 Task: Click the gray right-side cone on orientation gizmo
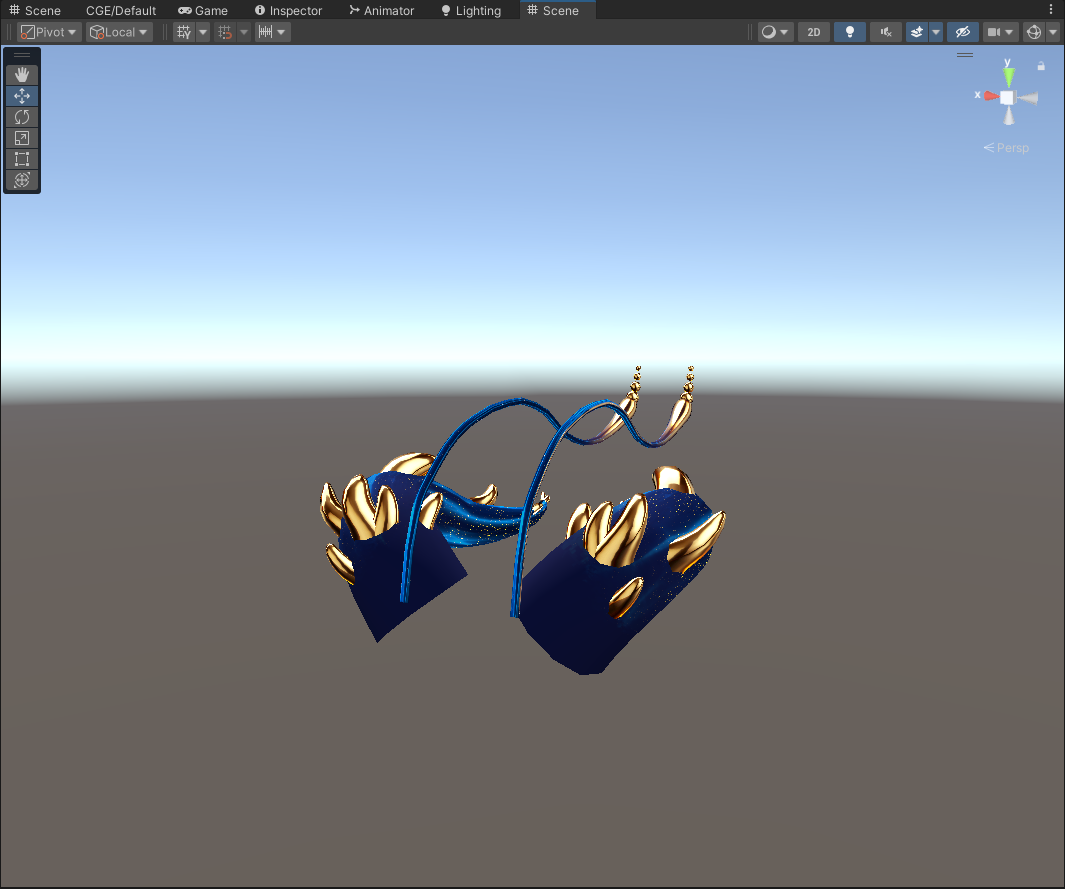click(x=1028, y=98)
